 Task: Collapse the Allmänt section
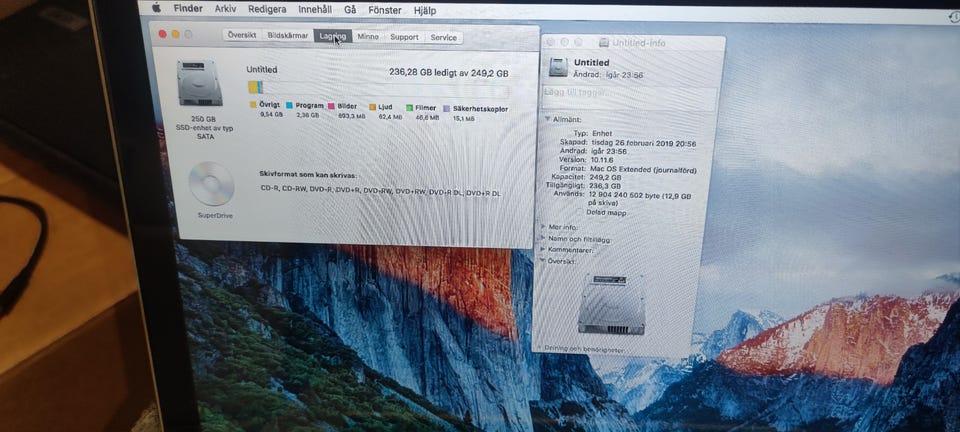tap(547, 120)
